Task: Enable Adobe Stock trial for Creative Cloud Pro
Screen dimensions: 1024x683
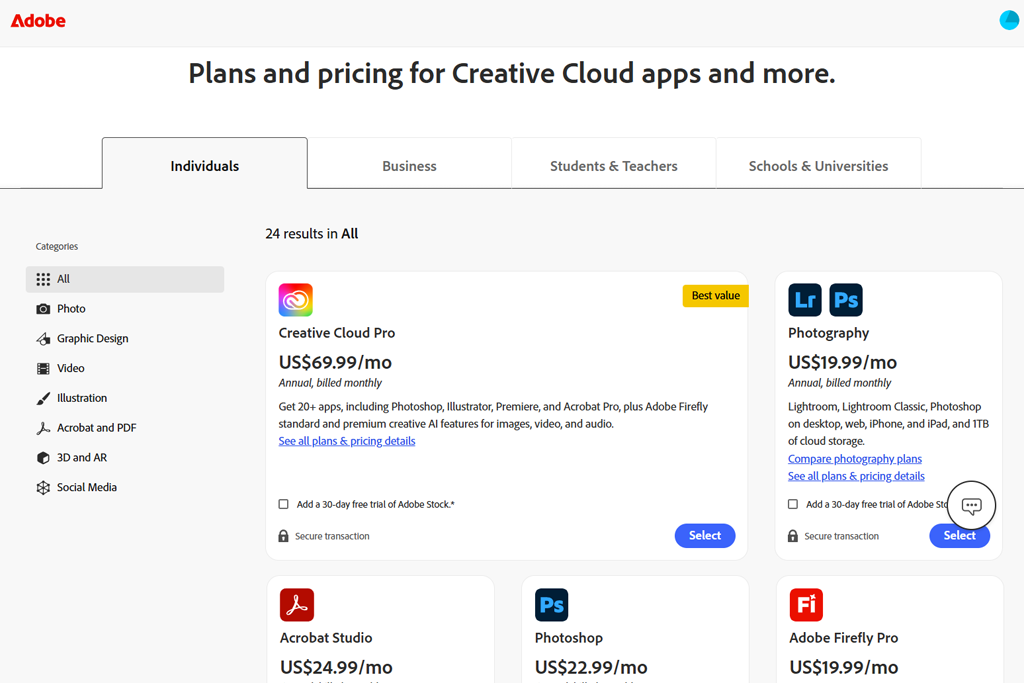Action: 283,504
